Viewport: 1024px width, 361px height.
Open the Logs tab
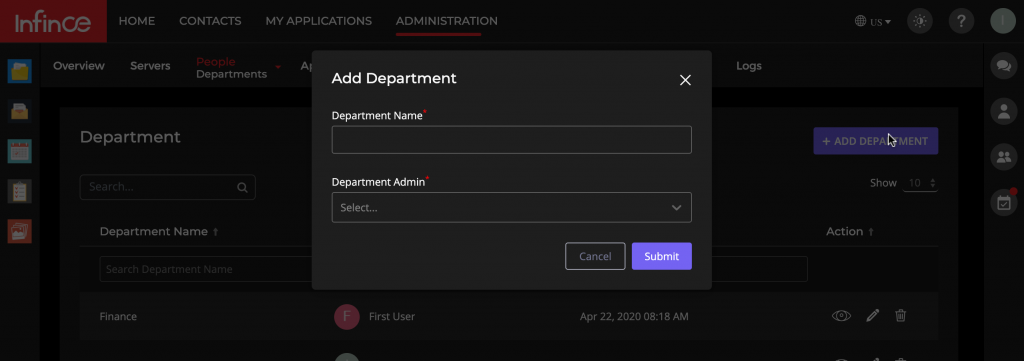(748, 66)
